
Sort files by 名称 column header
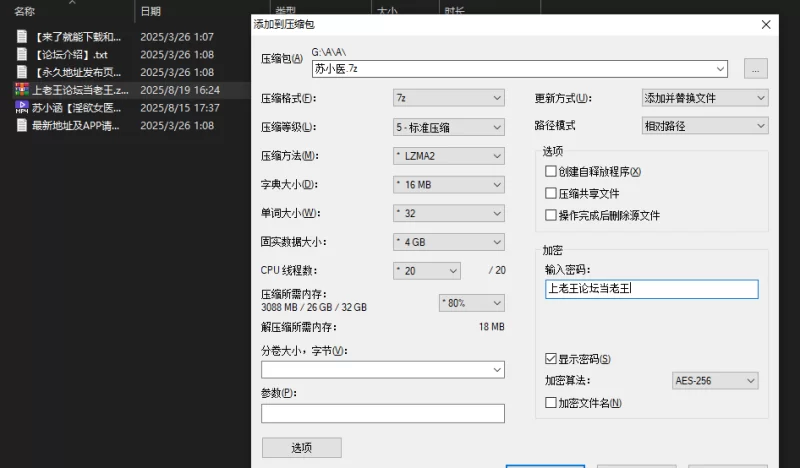(x=24, y=11)
